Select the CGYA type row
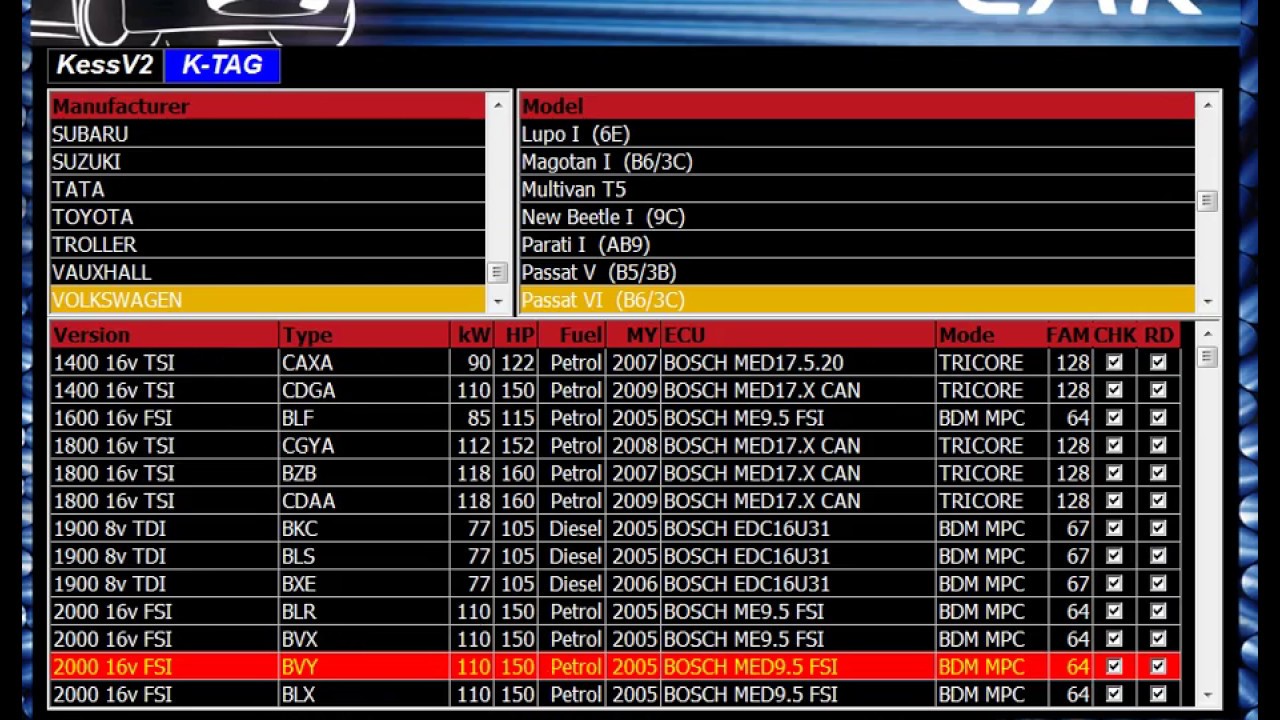1280x720 pixels. pyautogui.click(x=615, y=446)
